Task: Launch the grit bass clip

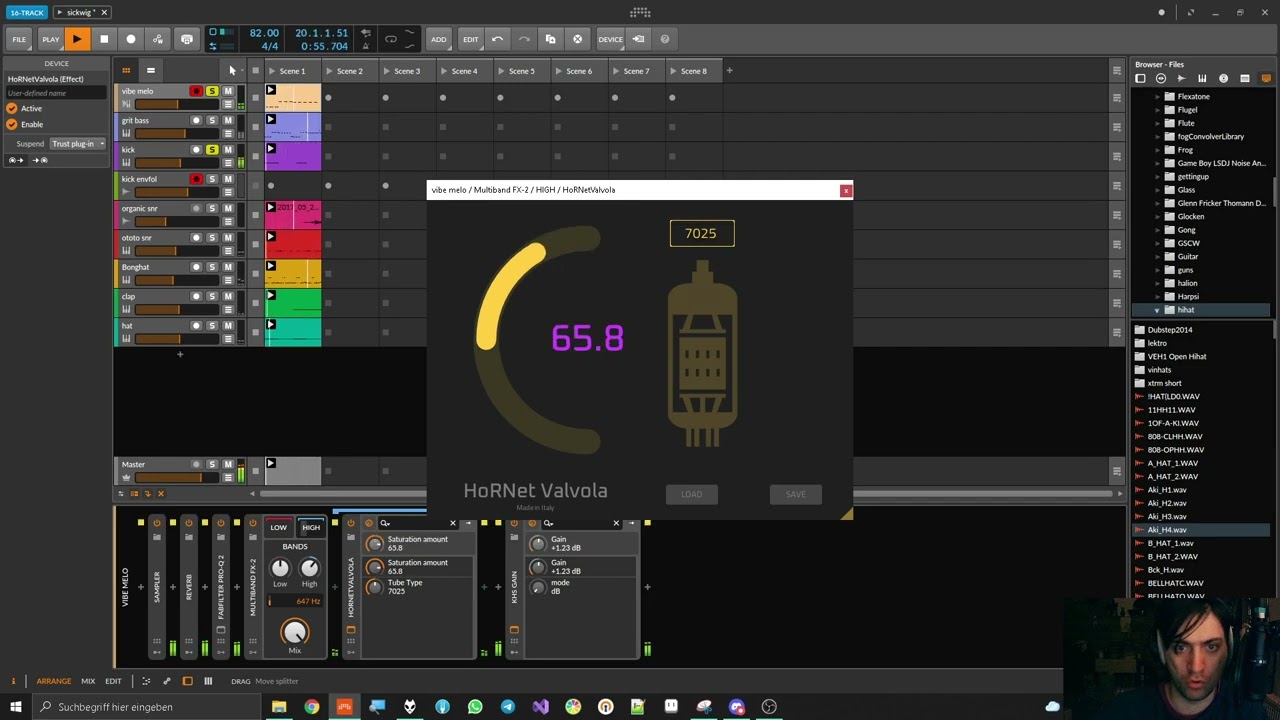Action: point(271,120)
